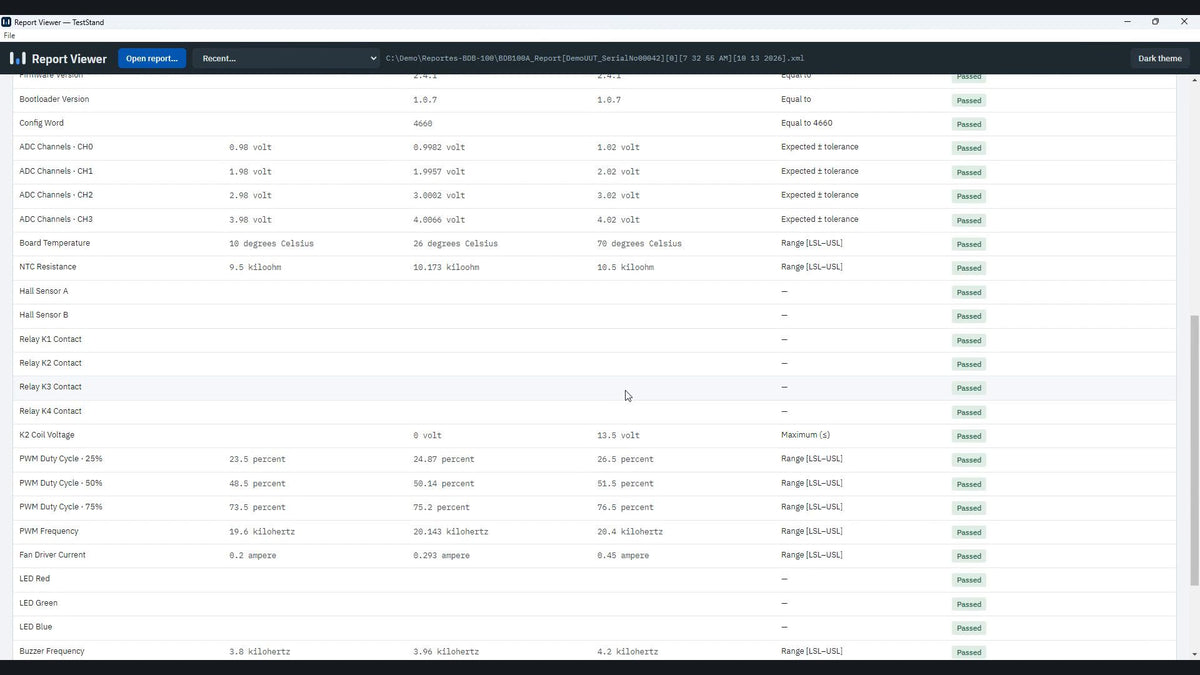Click the Open report... button
This screenshot has height=675, width=1200.
click(x=152, y=59)
